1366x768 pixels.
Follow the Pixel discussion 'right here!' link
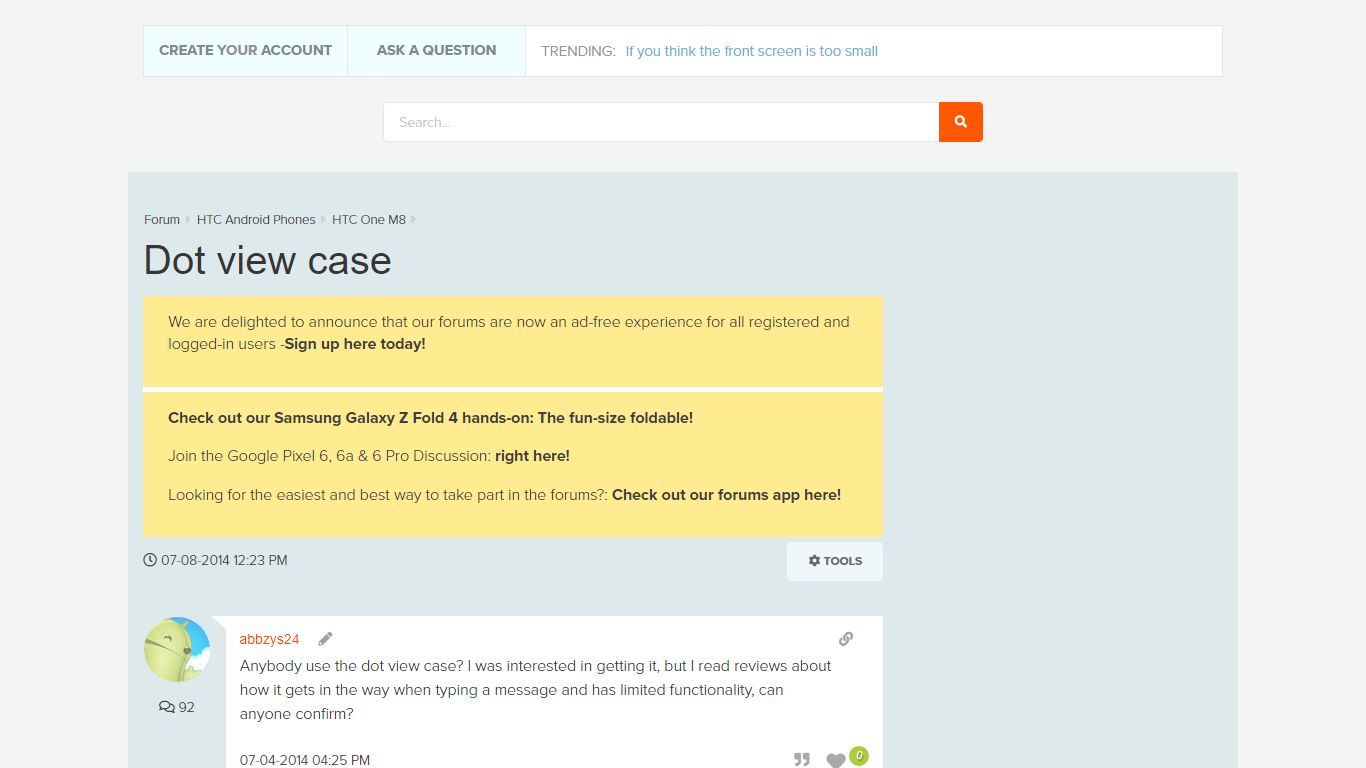(532, 456)
